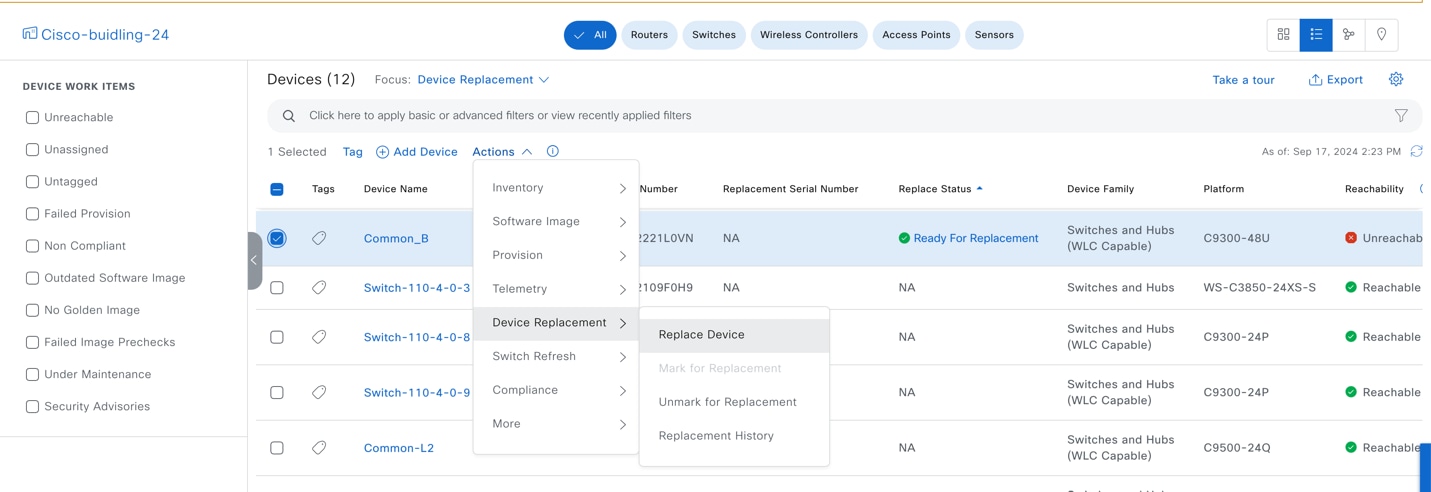The image size is (1431, 492).
Task: Click the filter funnel icon
Action: click(1401, 116)
